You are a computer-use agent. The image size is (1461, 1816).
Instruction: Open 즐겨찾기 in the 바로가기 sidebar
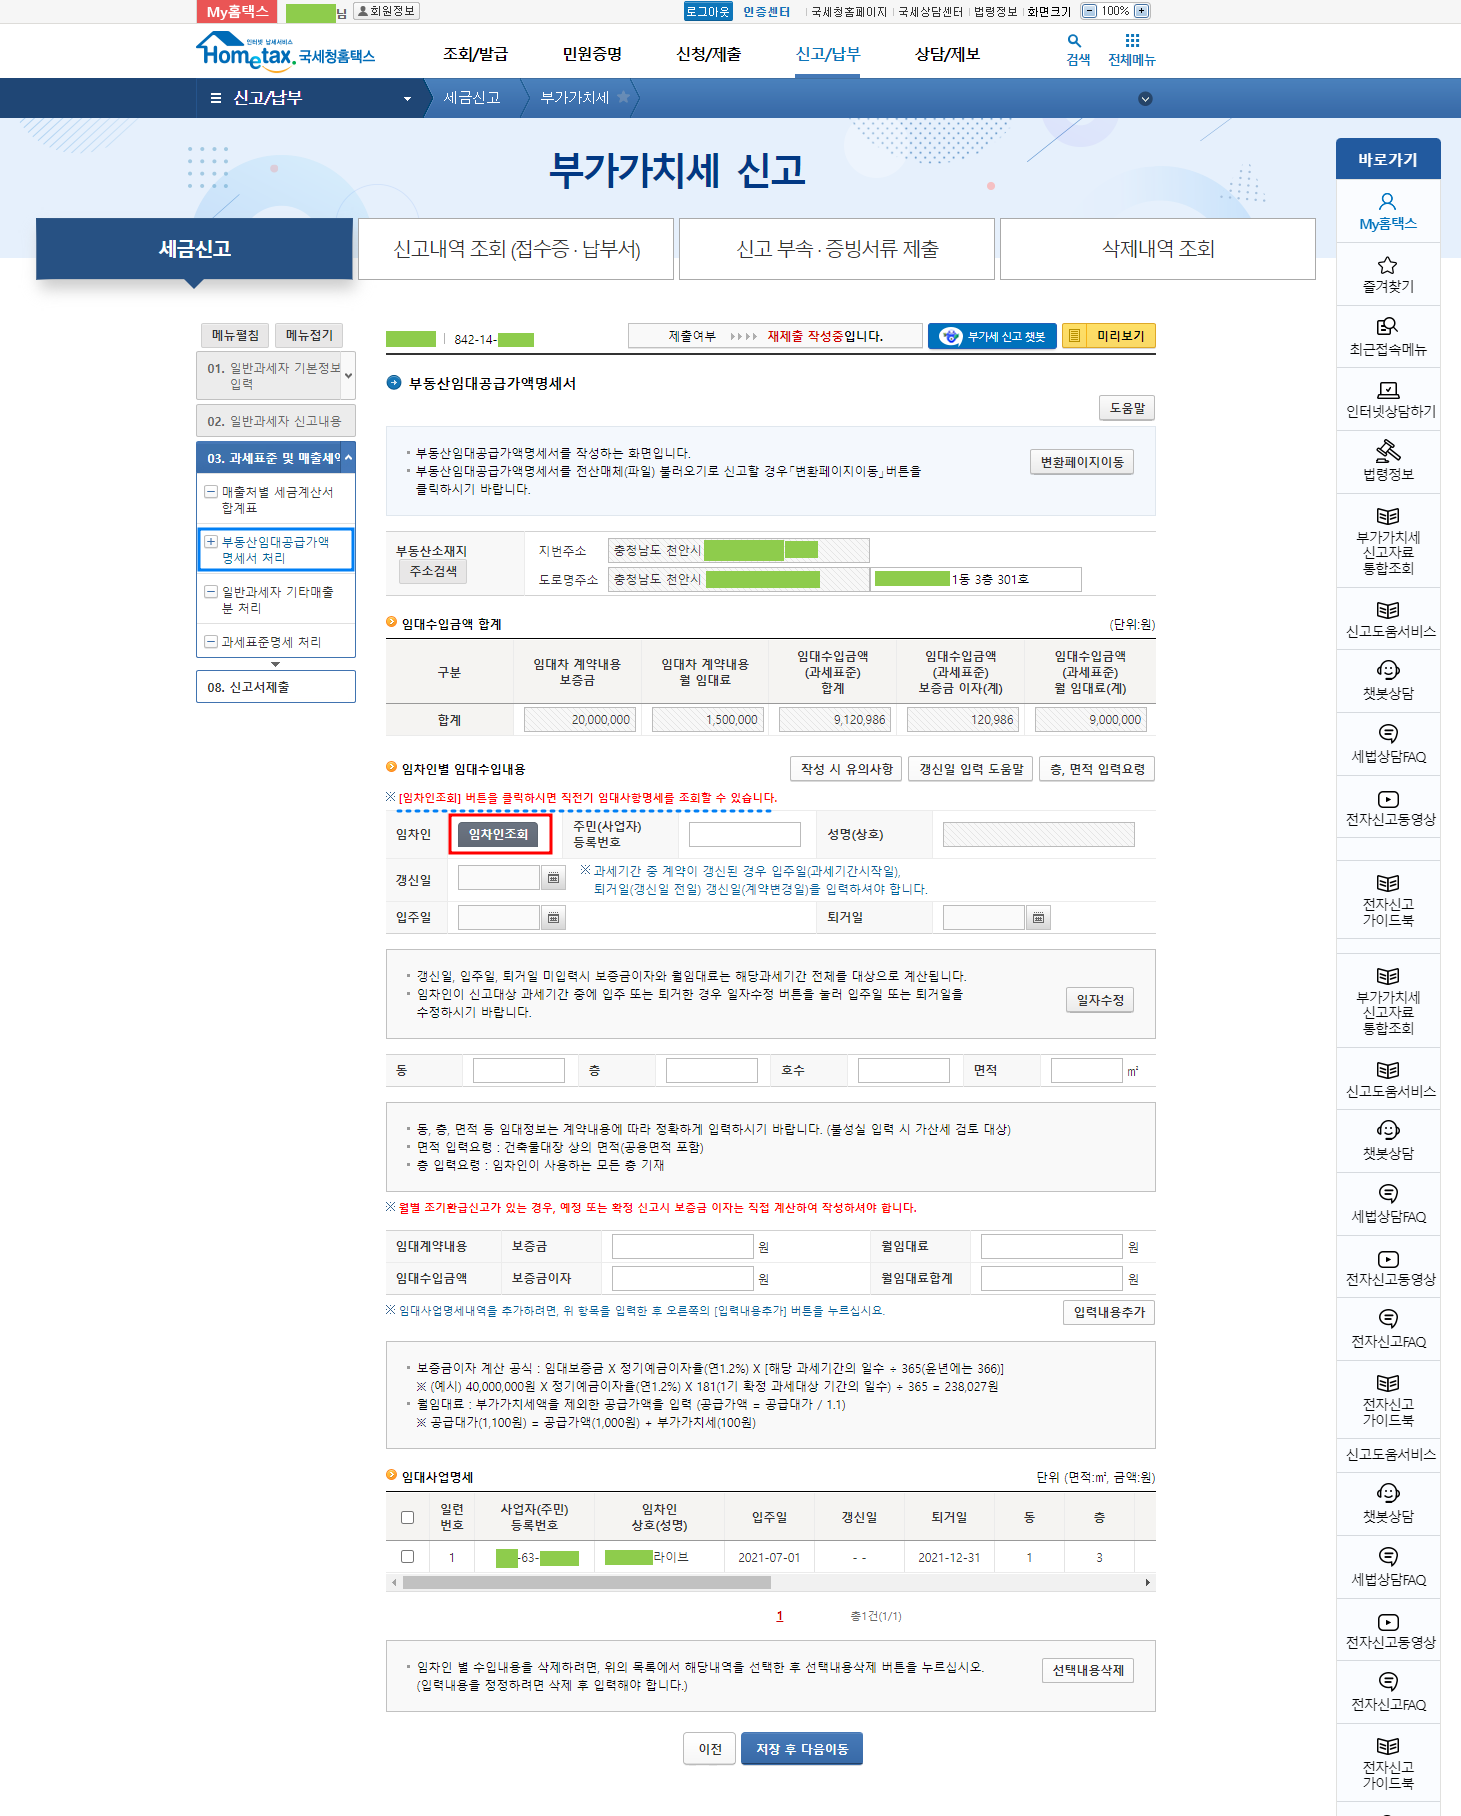(1388, 274)
